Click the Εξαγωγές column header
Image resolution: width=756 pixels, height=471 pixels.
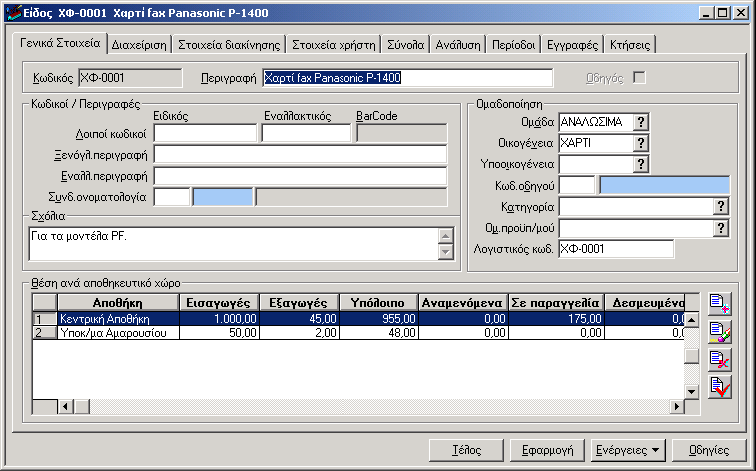299,303
